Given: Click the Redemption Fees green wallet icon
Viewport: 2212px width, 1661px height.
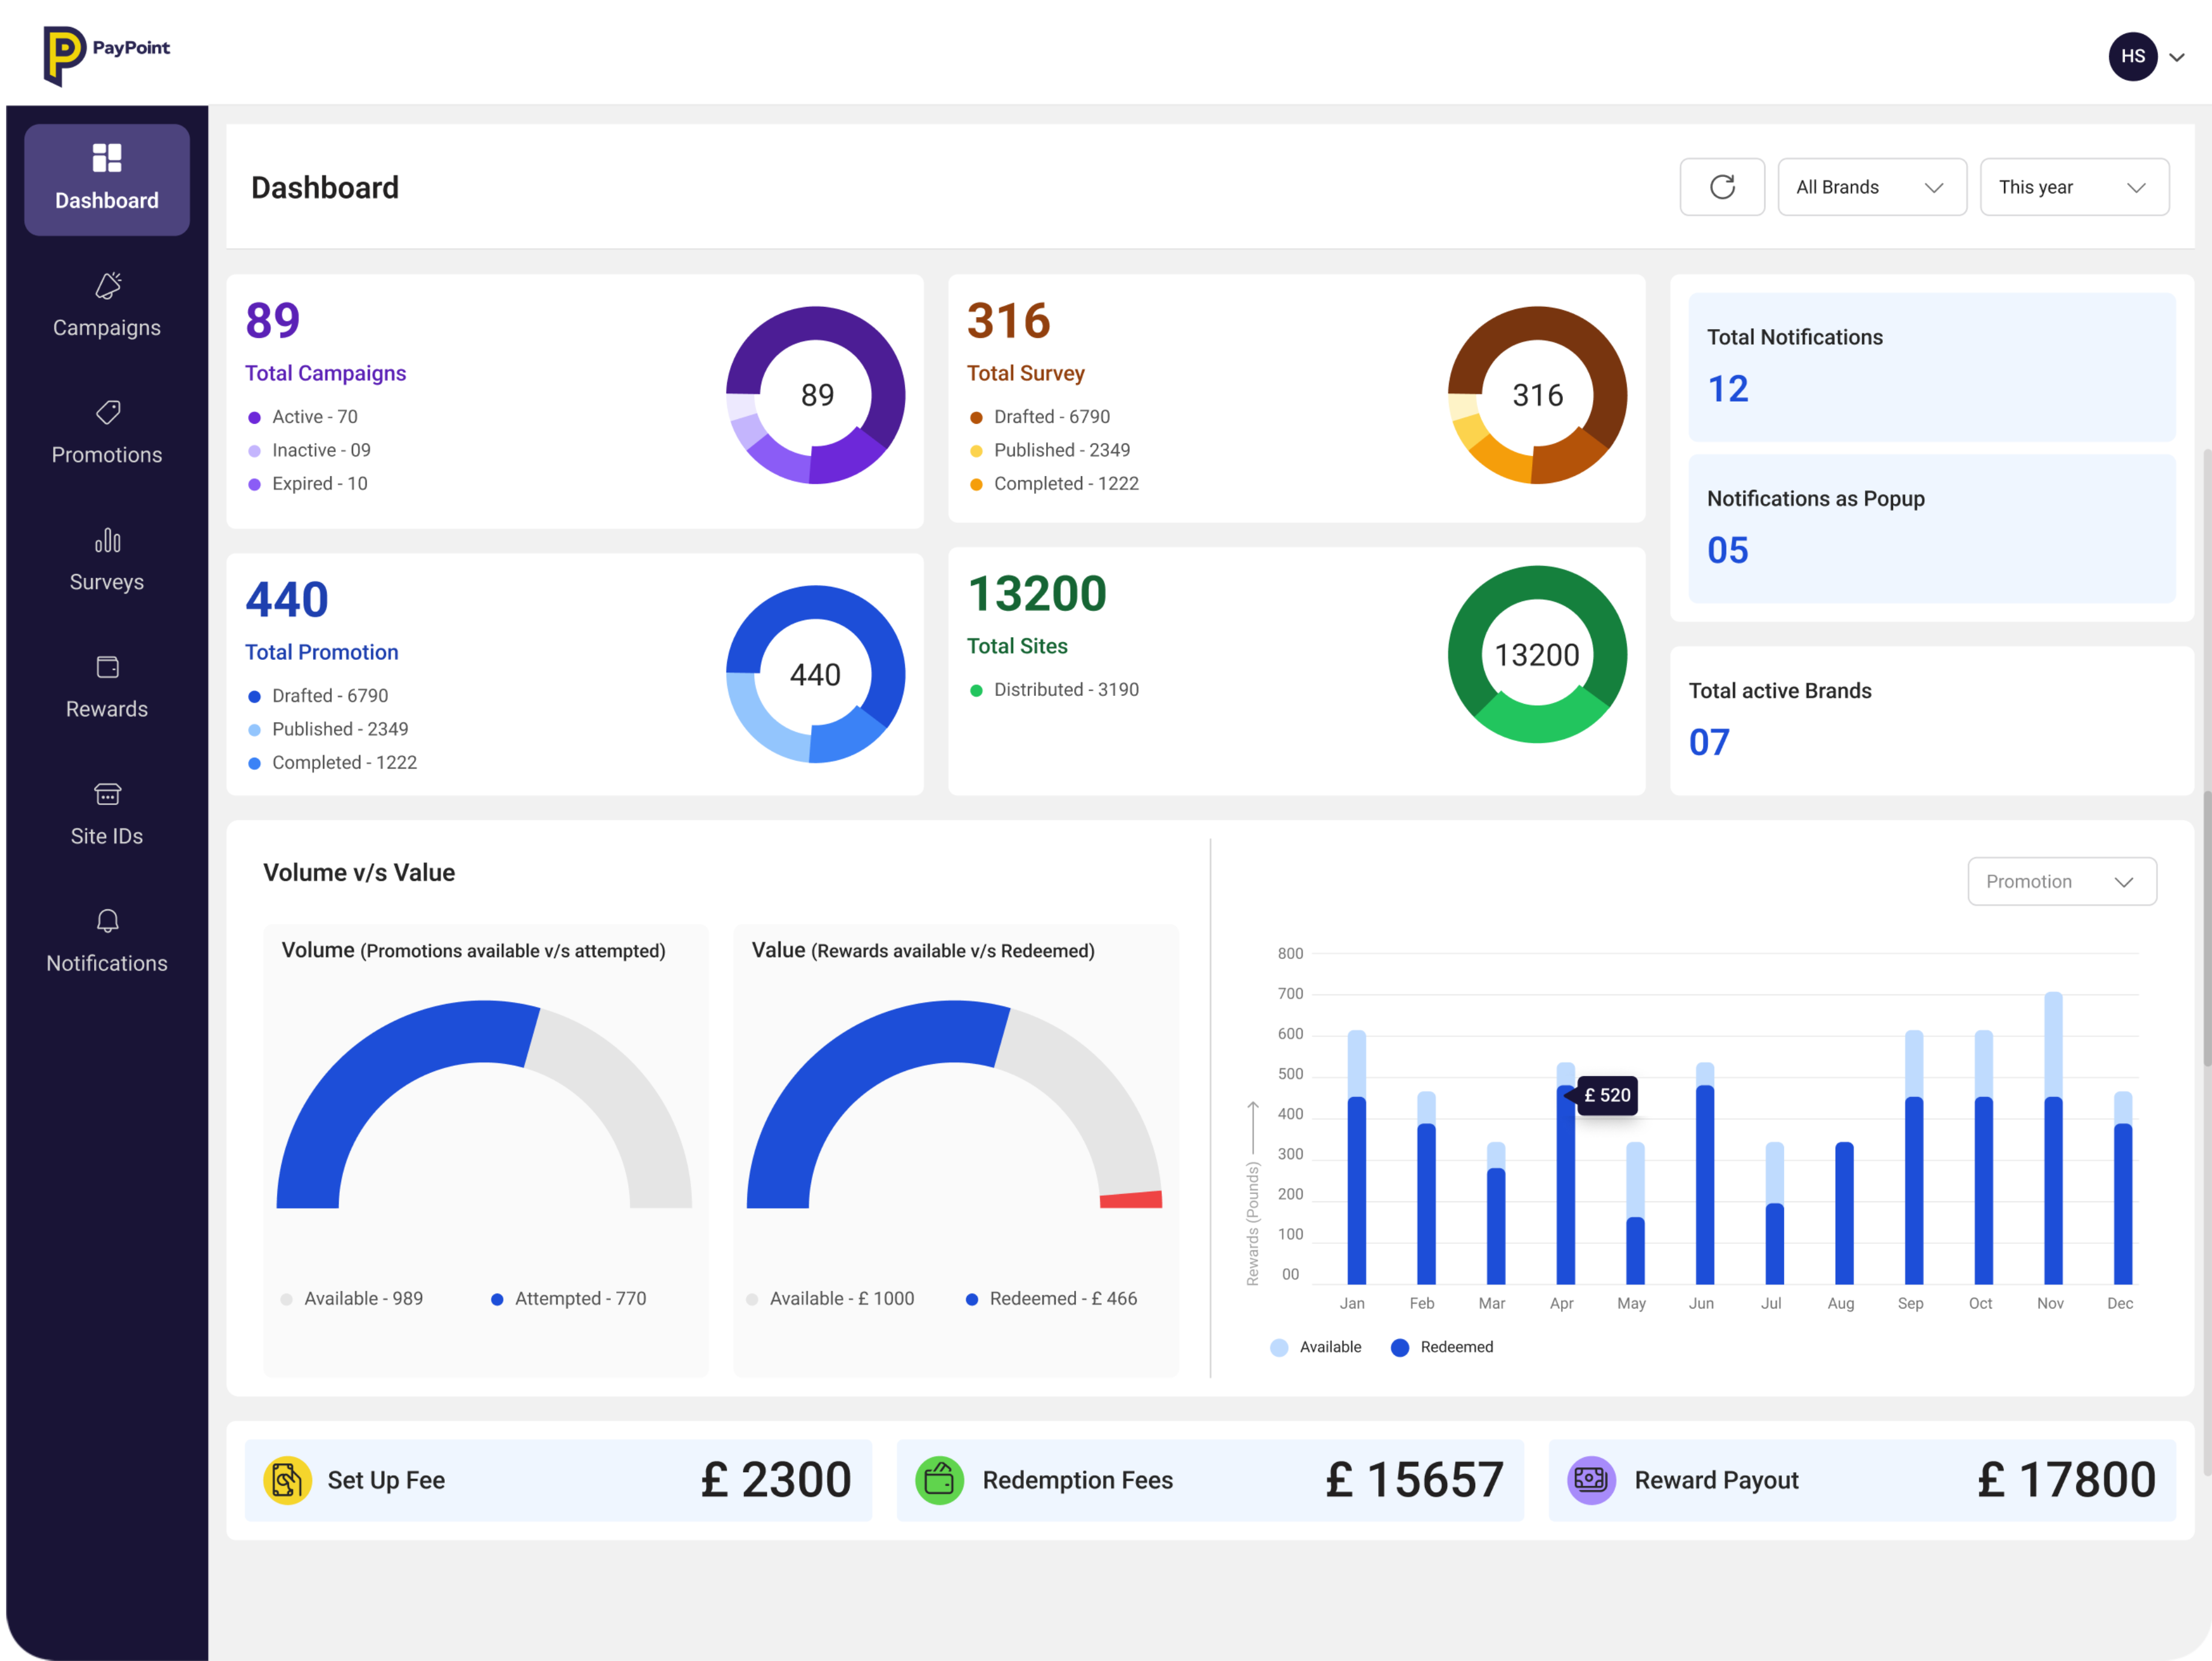Looking at the screenshot, I should 939,1480.
